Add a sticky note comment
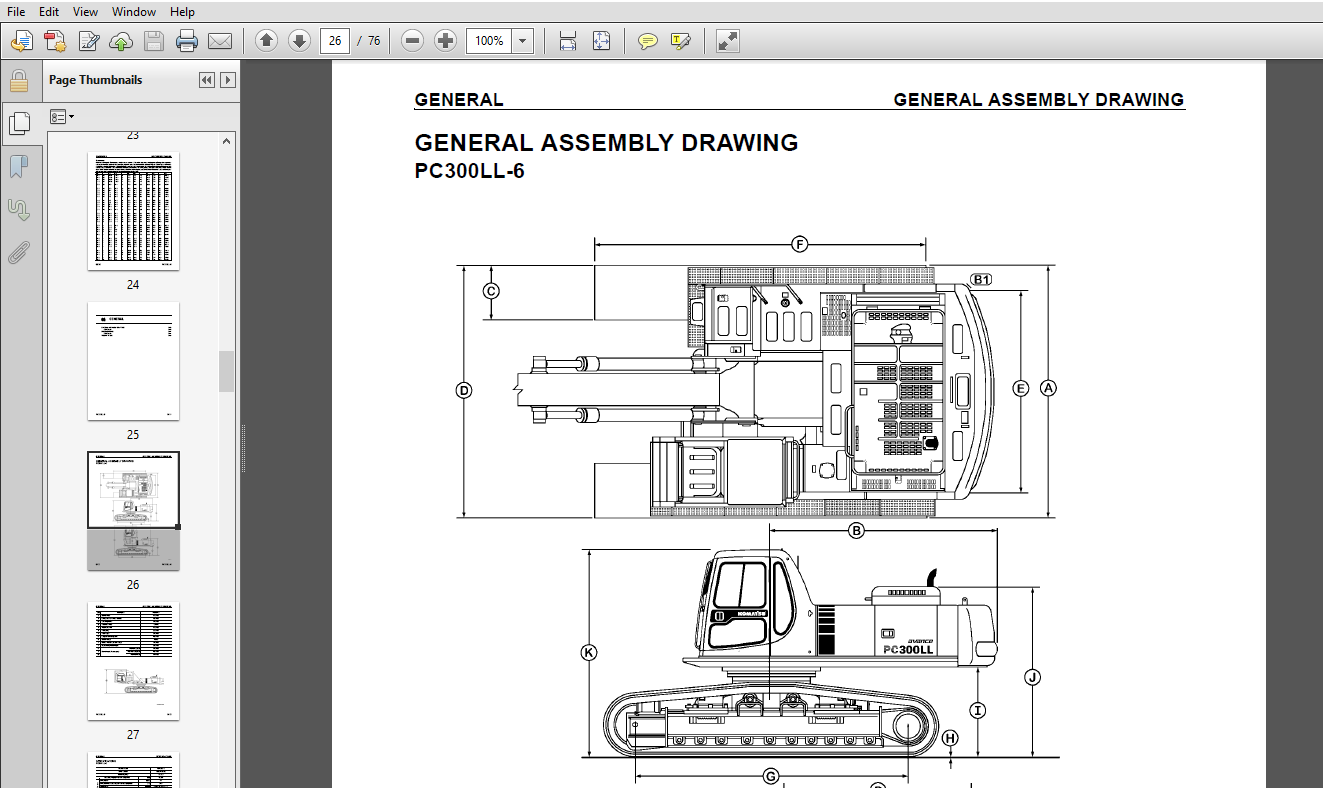The width and height of the screenshot is (1323, 788). (648, 41)
